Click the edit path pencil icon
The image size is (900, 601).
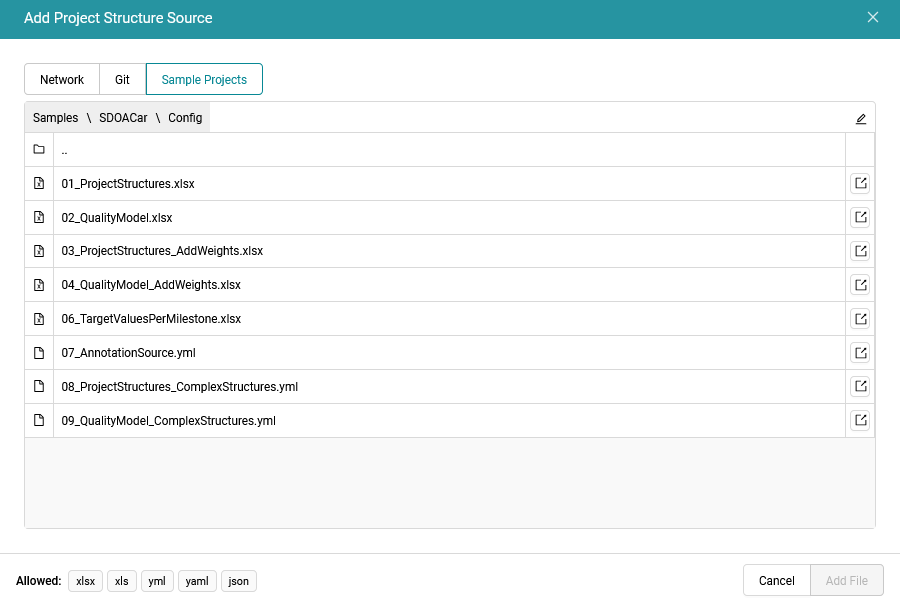point(860,119)
